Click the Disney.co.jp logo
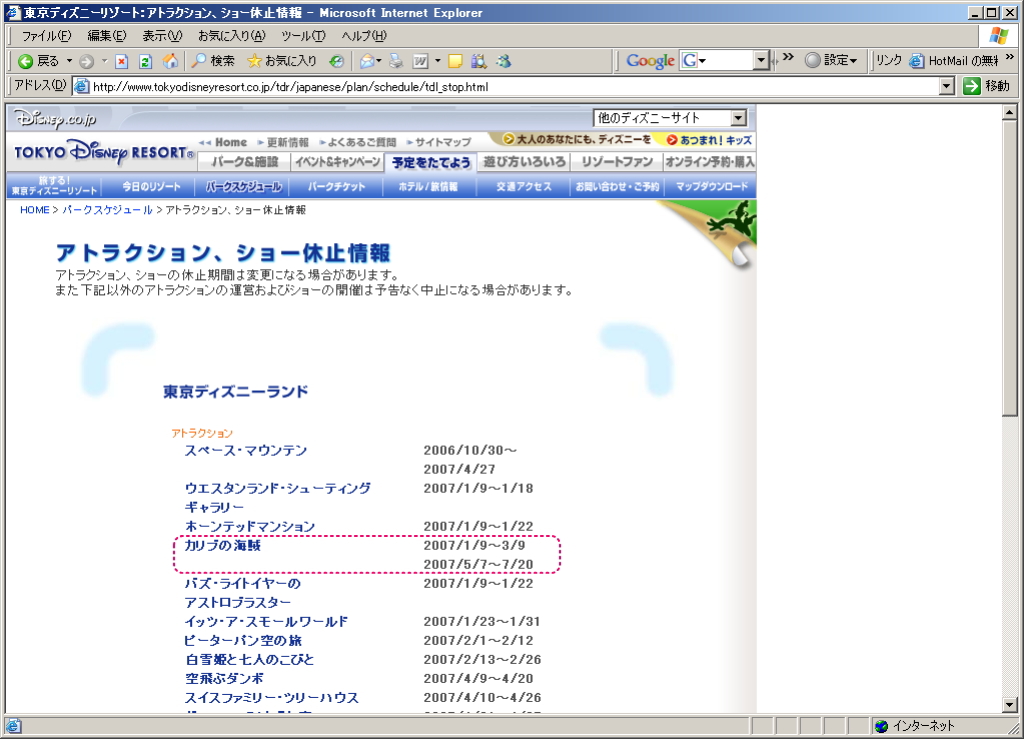 tap(56, 119)
